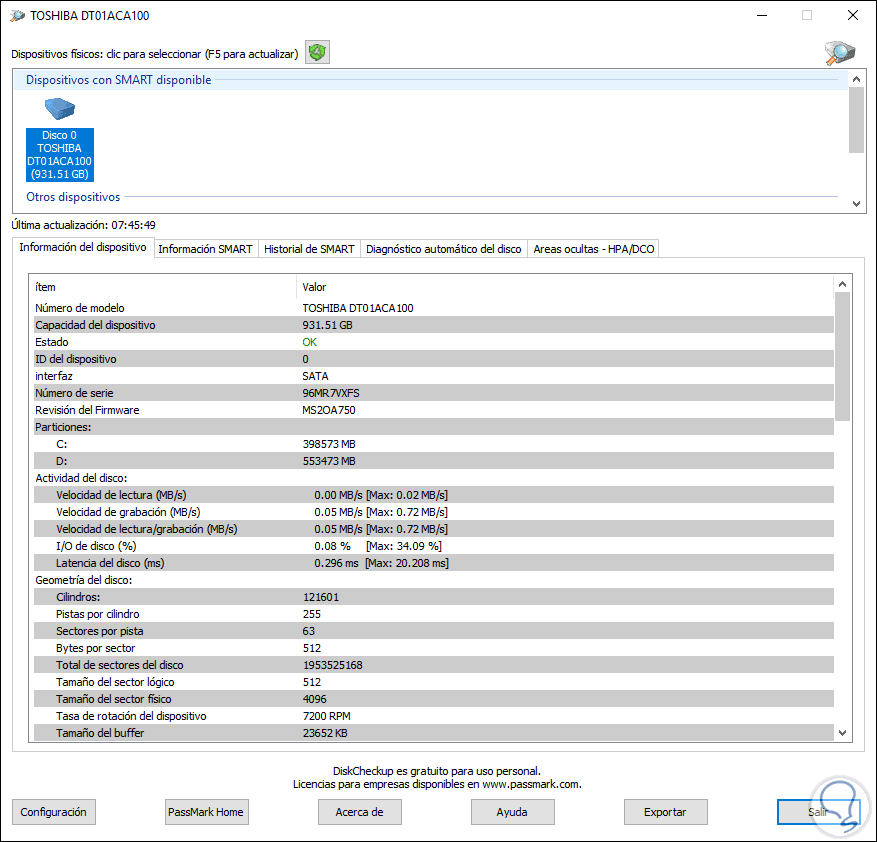Viewport: 877px width, 842px height.
Task: Click the Configuración button
Action: point(54,812)
